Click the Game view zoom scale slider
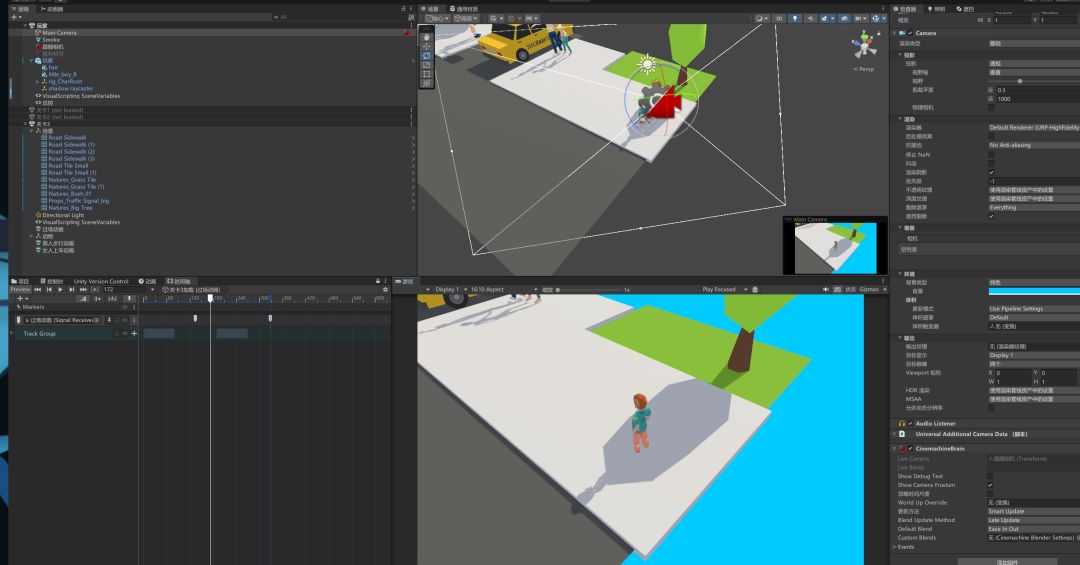1080x565 pixels. (x=589, y=290)
